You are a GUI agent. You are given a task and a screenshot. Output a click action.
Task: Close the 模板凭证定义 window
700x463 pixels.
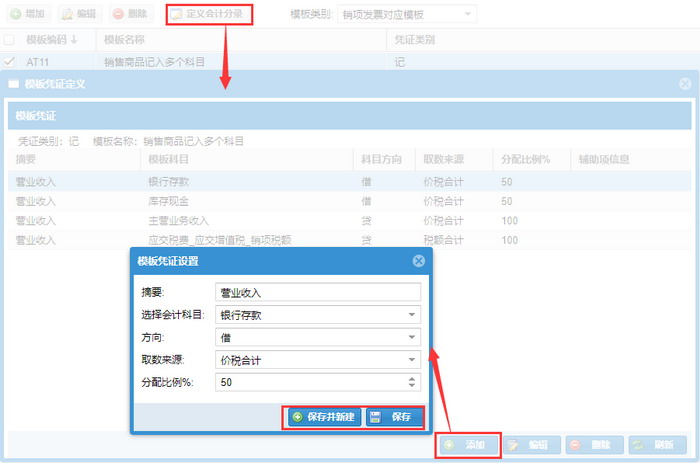(x=684, y=84)
